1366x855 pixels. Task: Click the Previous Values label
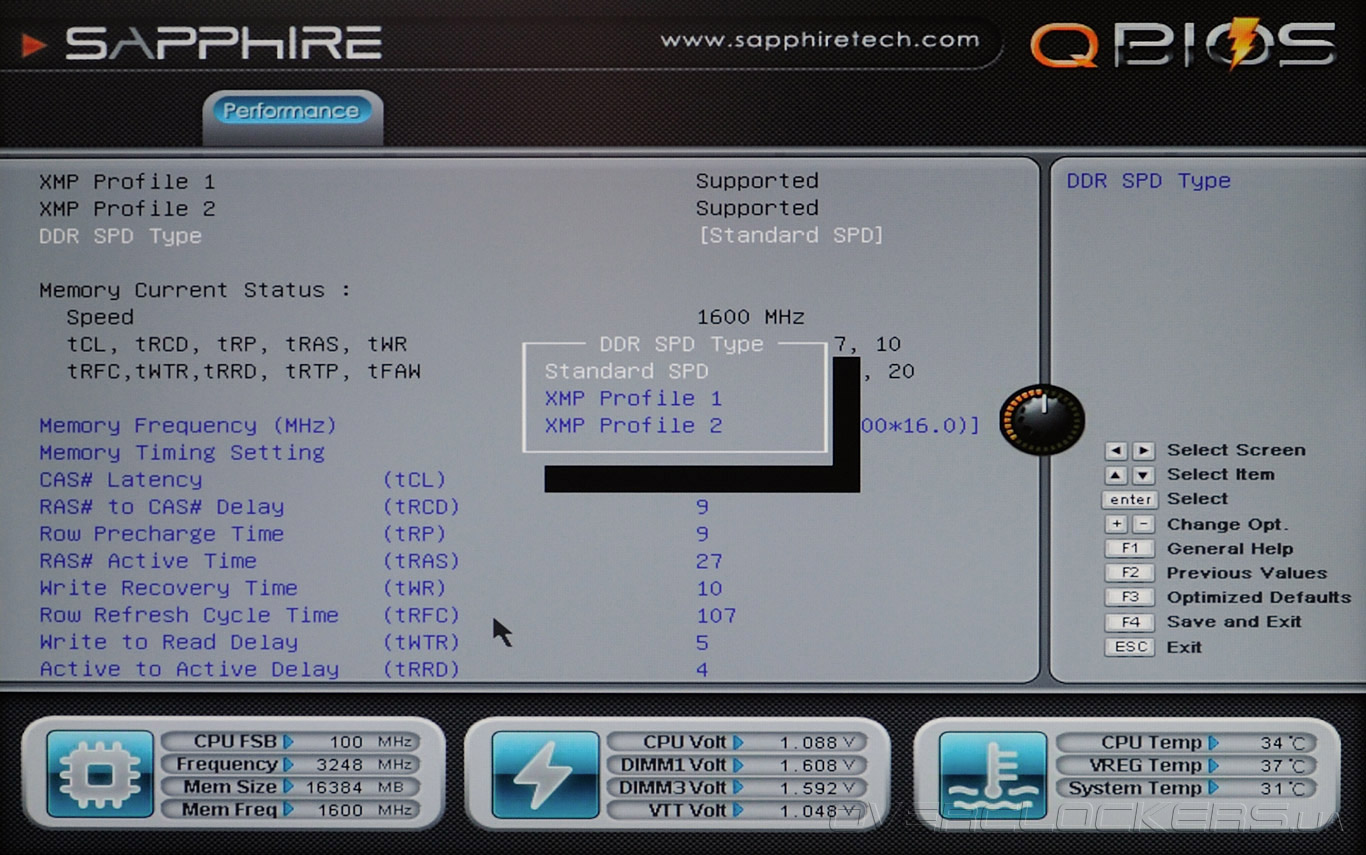pos(1247,573)
